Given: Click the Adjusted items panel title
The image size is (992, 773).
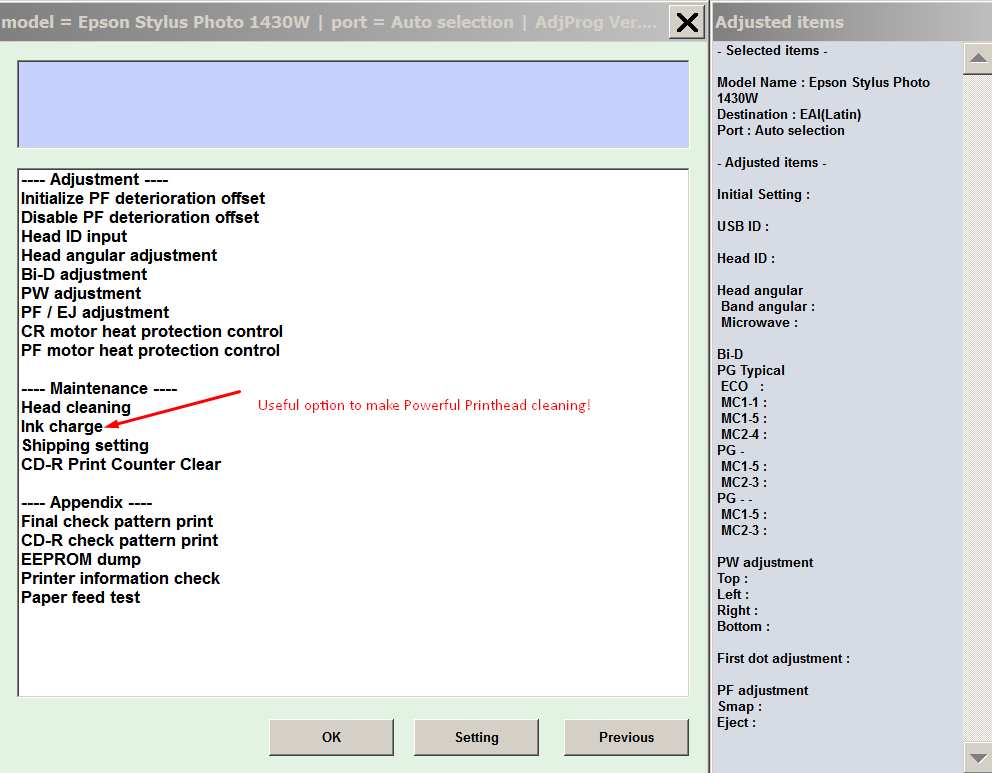Looking at the screenshot, I should pos(779,22).
